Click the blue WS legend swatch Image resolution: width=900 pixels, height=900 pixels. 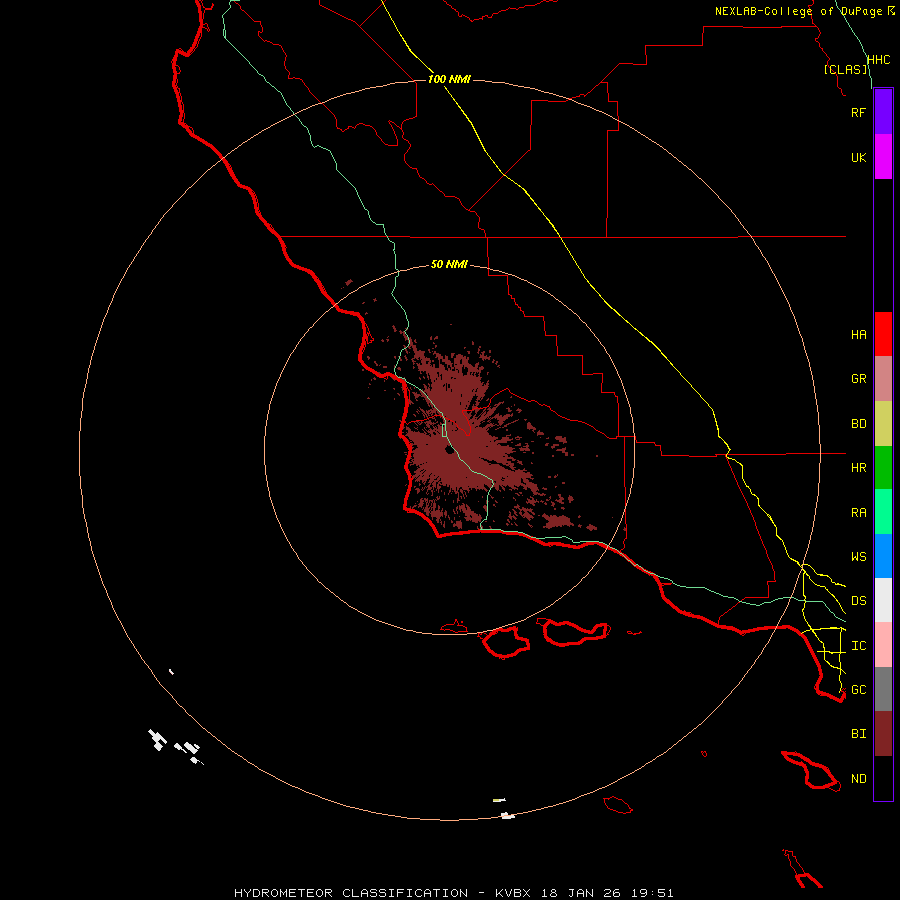[883, 556]
